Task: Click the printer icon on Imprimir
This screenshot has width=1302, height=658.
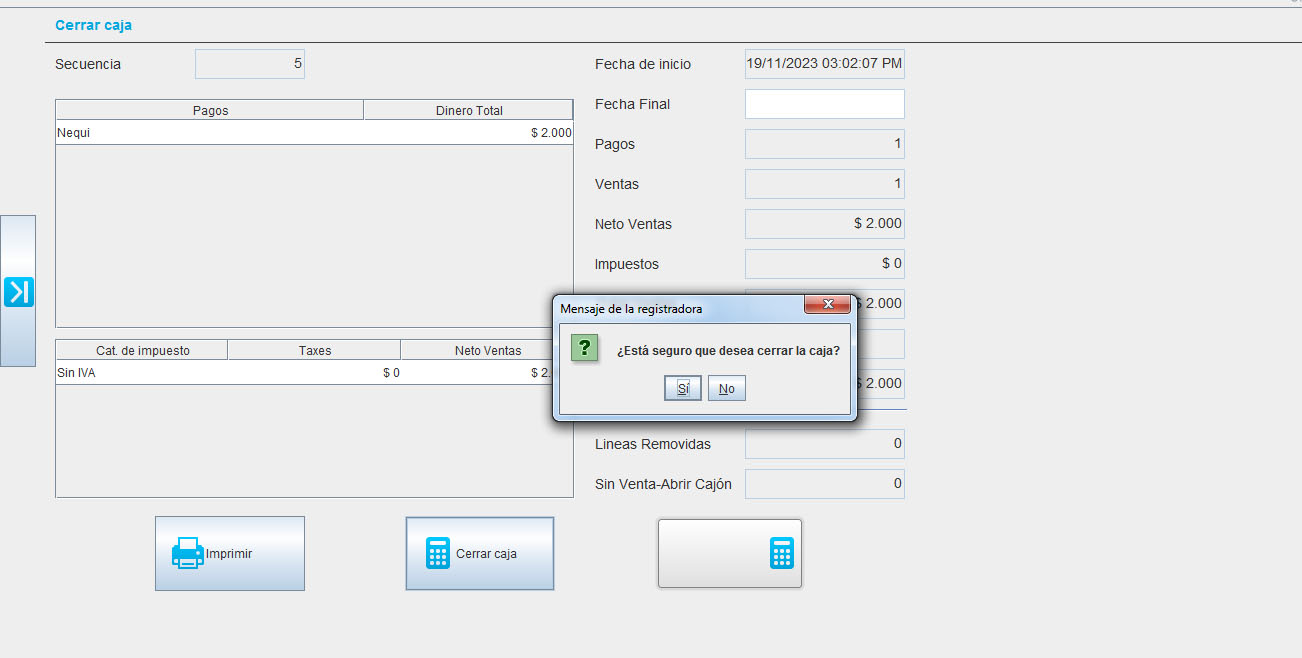Action: pyautogui.click(x=187, y=553)
